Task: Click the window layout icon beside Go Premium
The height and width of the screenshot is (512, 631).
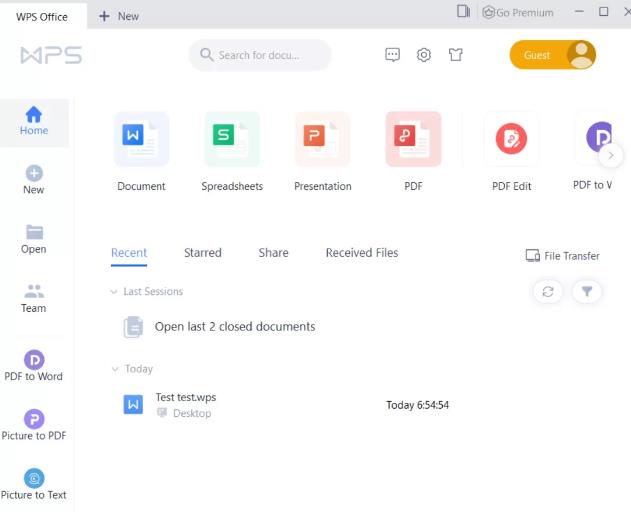Action: 463,11
